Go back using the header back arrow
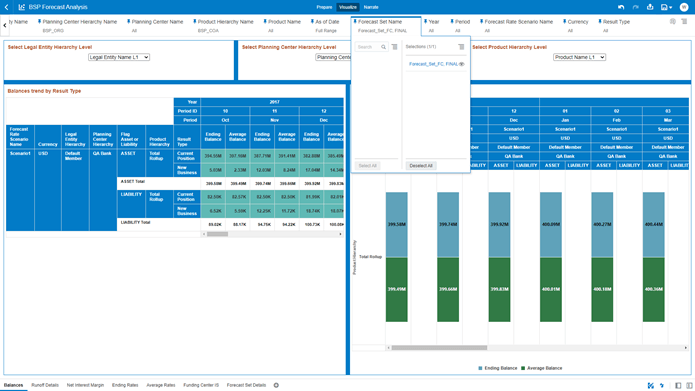Viewport: 695px width, 391px height. click(6, 7)
